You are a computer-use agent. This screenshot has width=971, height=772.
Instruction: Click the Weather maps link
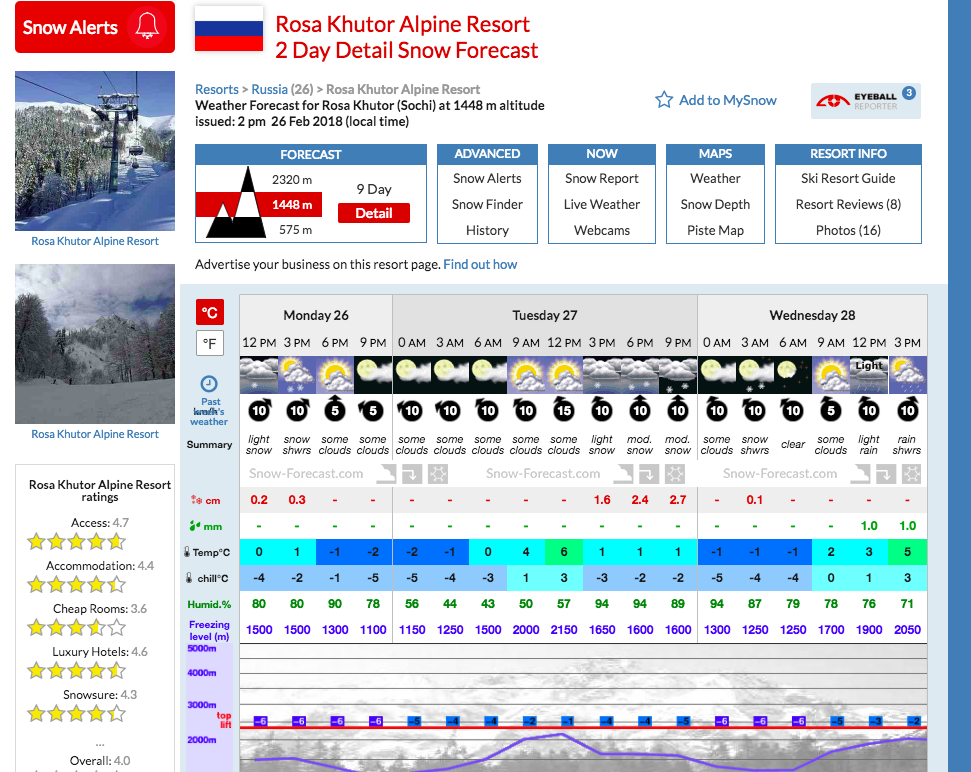[715, 178]
